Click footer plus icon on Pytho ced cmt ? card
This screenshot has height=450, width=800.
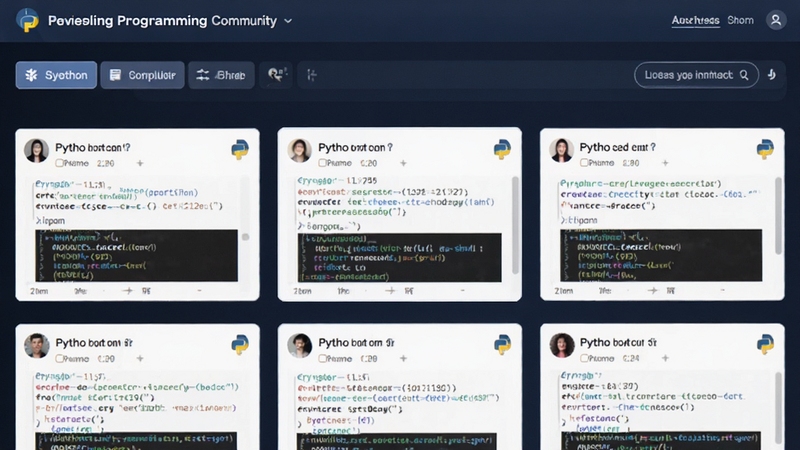653,290
